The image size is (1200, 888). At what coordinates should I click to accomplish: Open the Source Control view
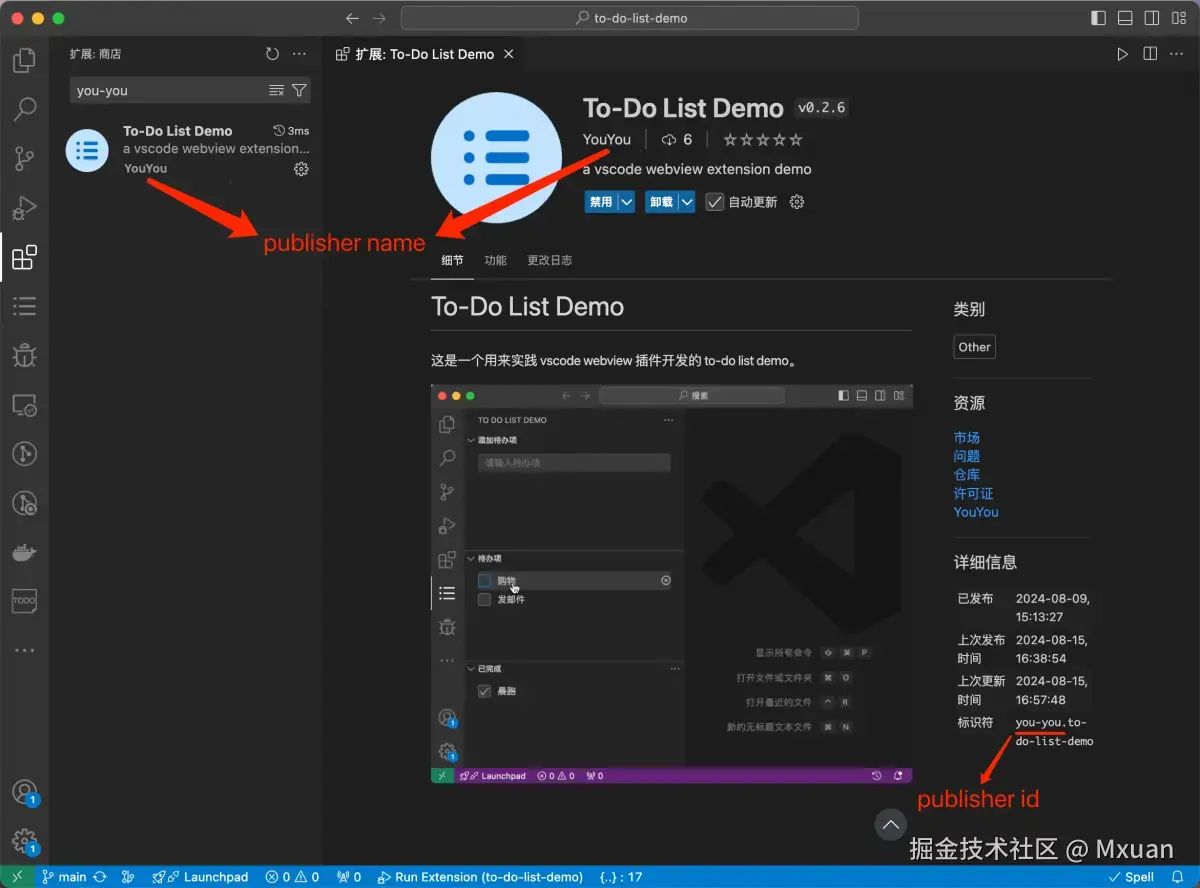(x=24, y=158)
